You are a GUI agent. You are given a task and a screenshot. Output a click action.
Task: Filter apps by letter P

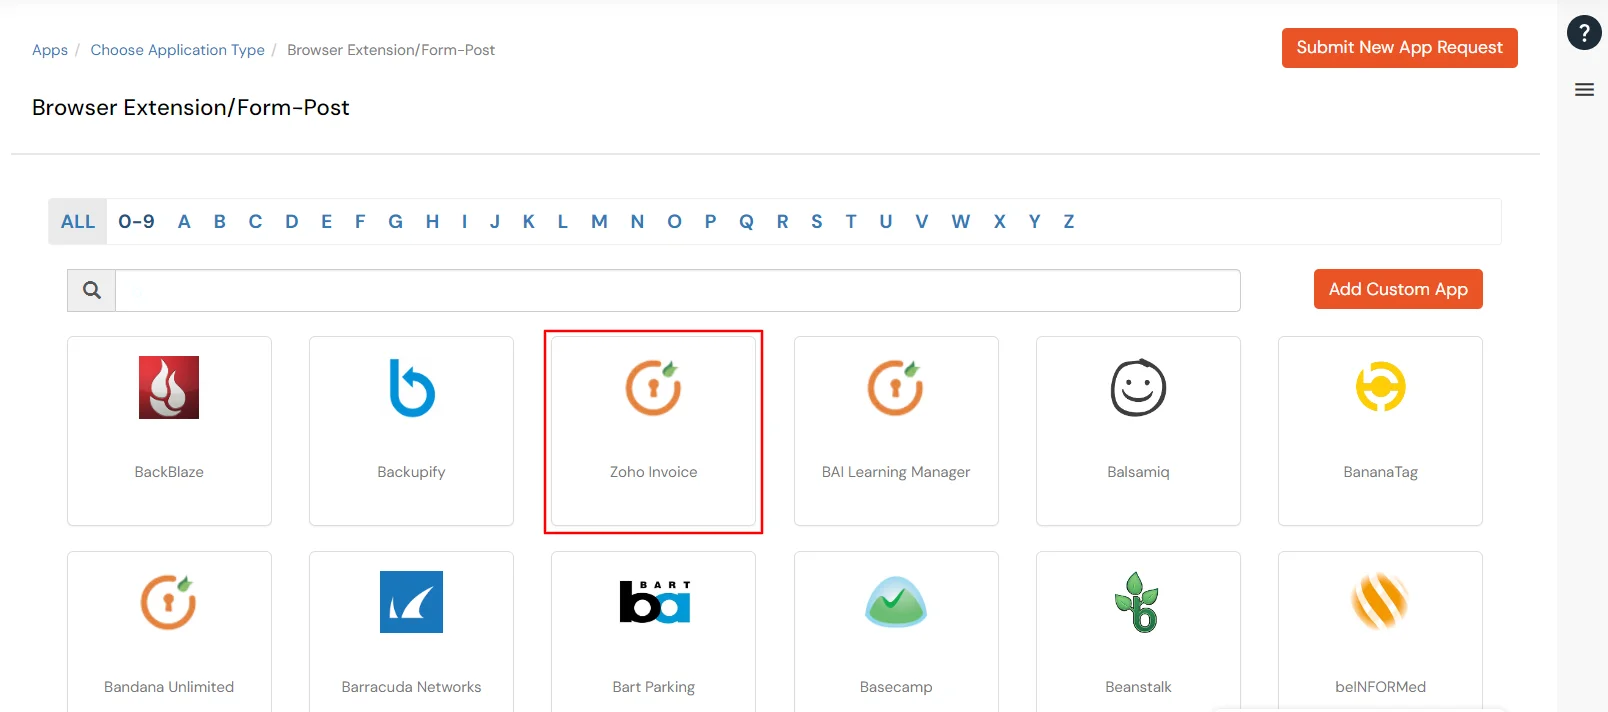coord(710,222)
